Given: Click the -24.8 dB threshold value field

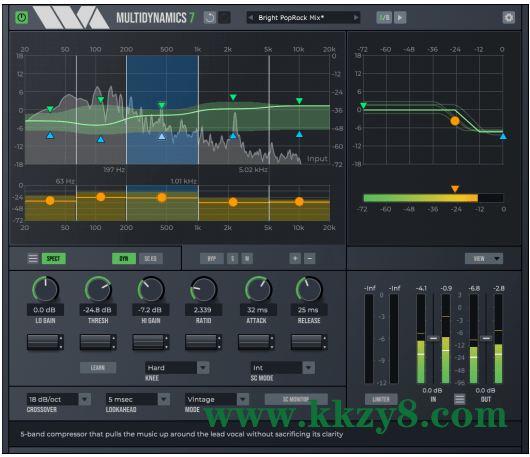Looking at the screenshot, I should [98, 310].
